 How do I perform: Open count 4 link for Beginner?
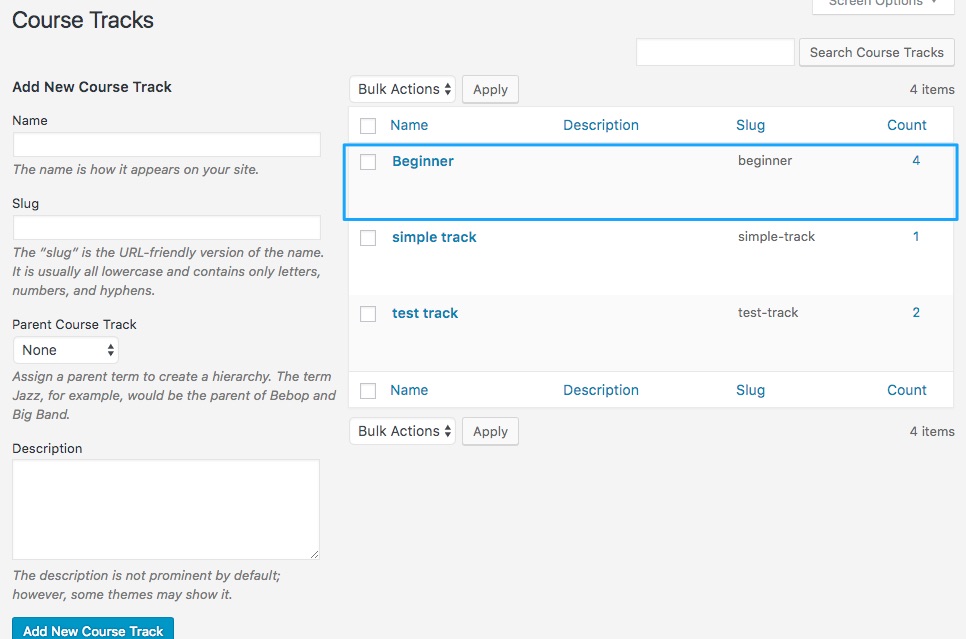point(916,160)
